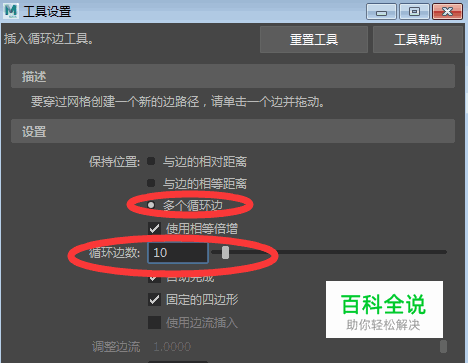Close the 工具设置 window
Image resolution: width=468 pixels, height=363 pixels.
pos(447,12)
